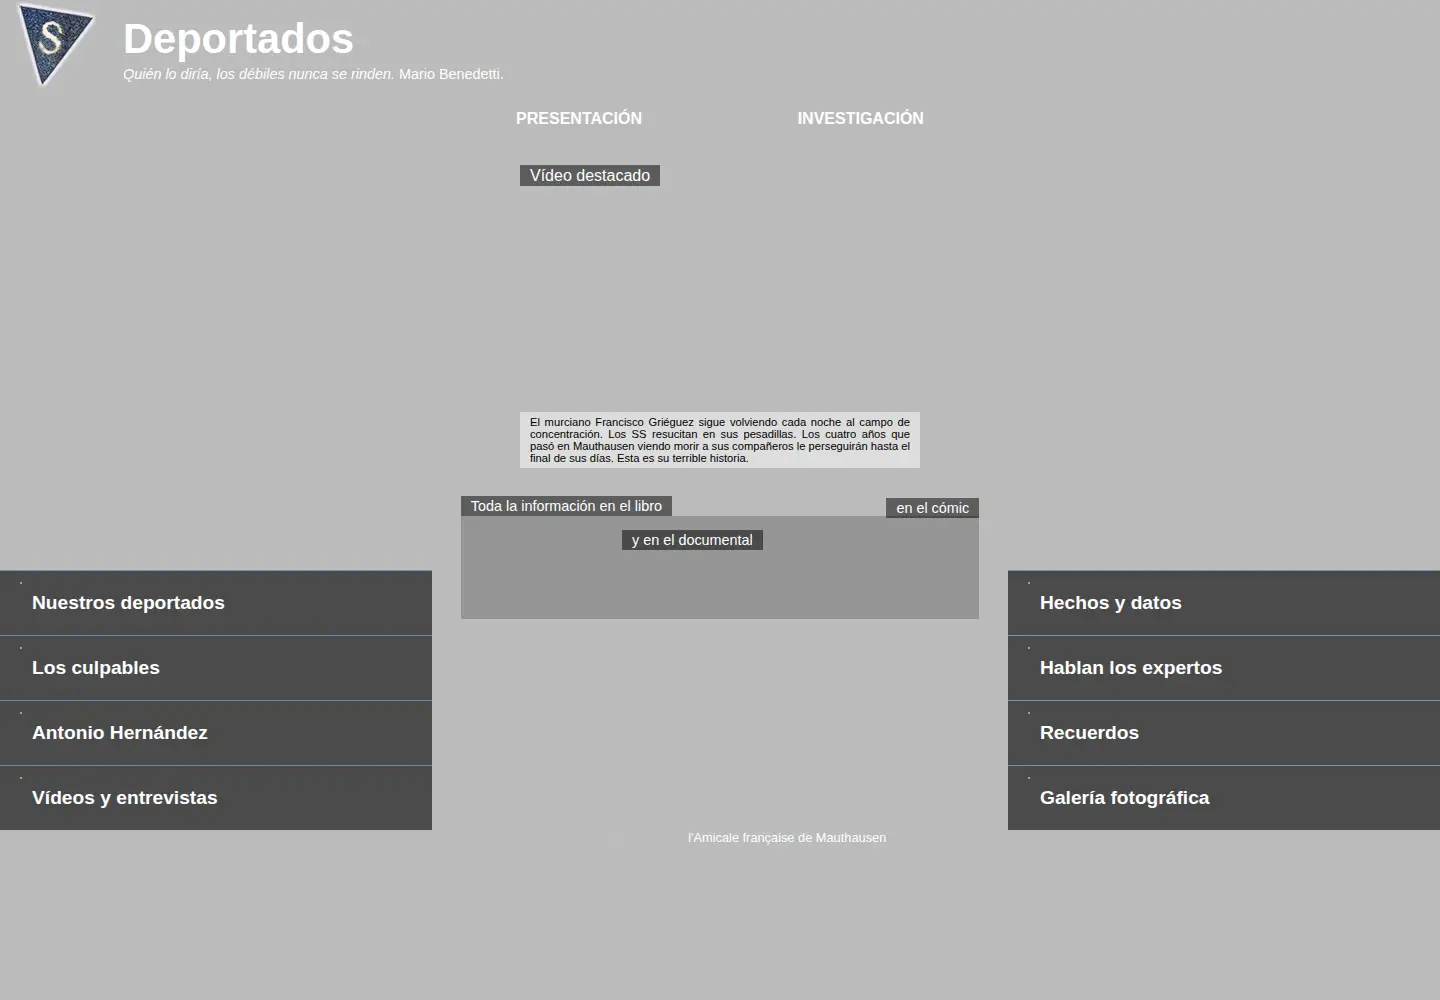
Task: Open the Galería fotográfica section
Action: 1224,798
